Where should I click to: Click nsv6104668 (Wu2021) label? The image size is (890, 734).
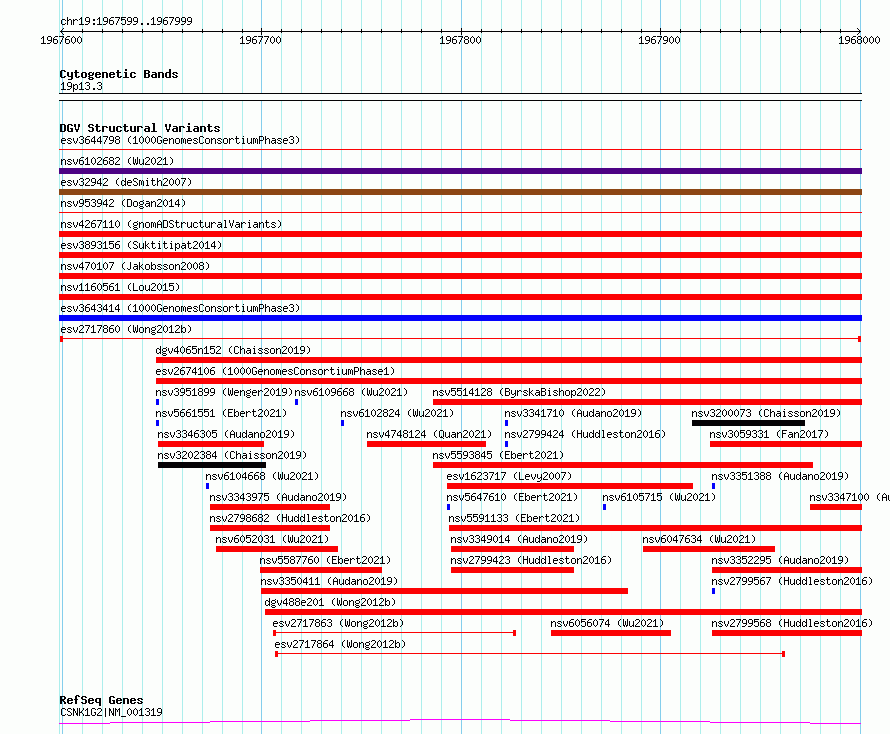coord(262,476)
